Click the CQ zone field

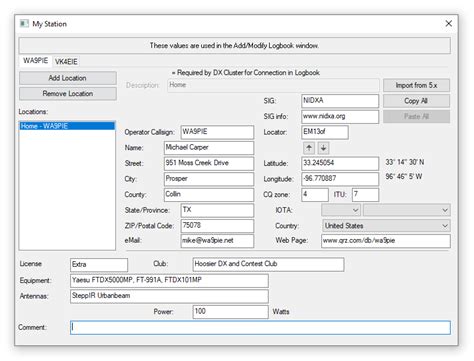point(315,194)
